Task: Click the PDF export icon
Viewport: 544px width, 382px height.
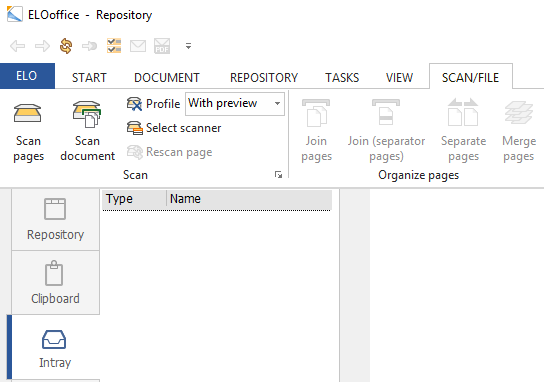Action: pos(162,46)
